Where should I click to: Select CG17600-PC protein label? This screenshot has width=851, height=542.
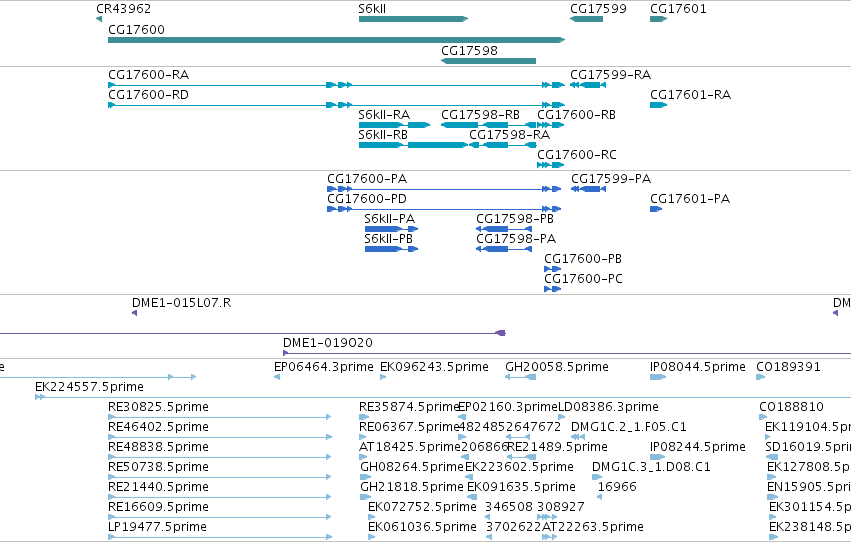(583, 279)
